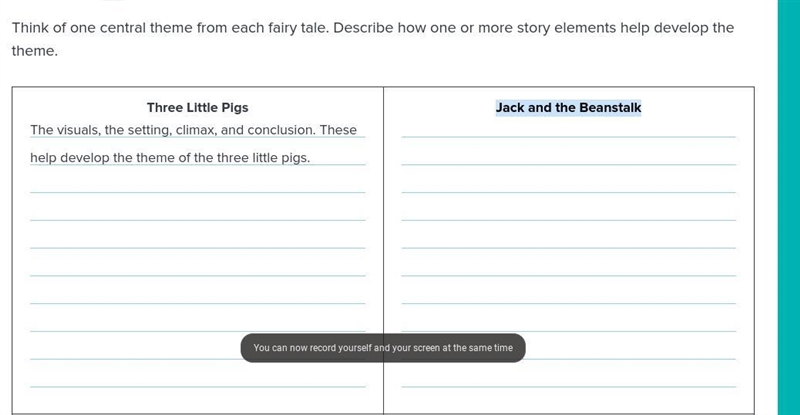Click the fifth answer line in the Jack and the Beanstalk column
This screenshot has width=800, height=415.
coord(568,240)
